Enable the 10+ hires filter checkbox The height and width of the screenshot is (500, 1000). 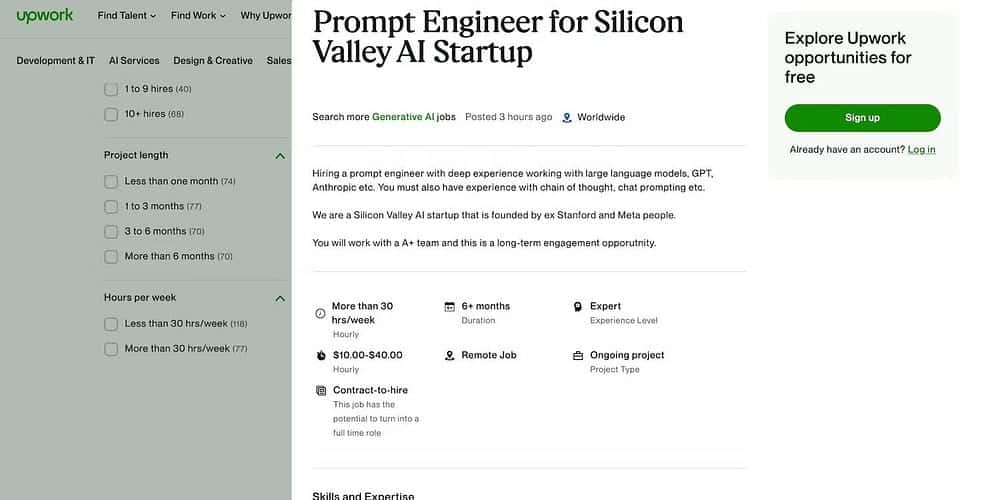click(111, 114)
